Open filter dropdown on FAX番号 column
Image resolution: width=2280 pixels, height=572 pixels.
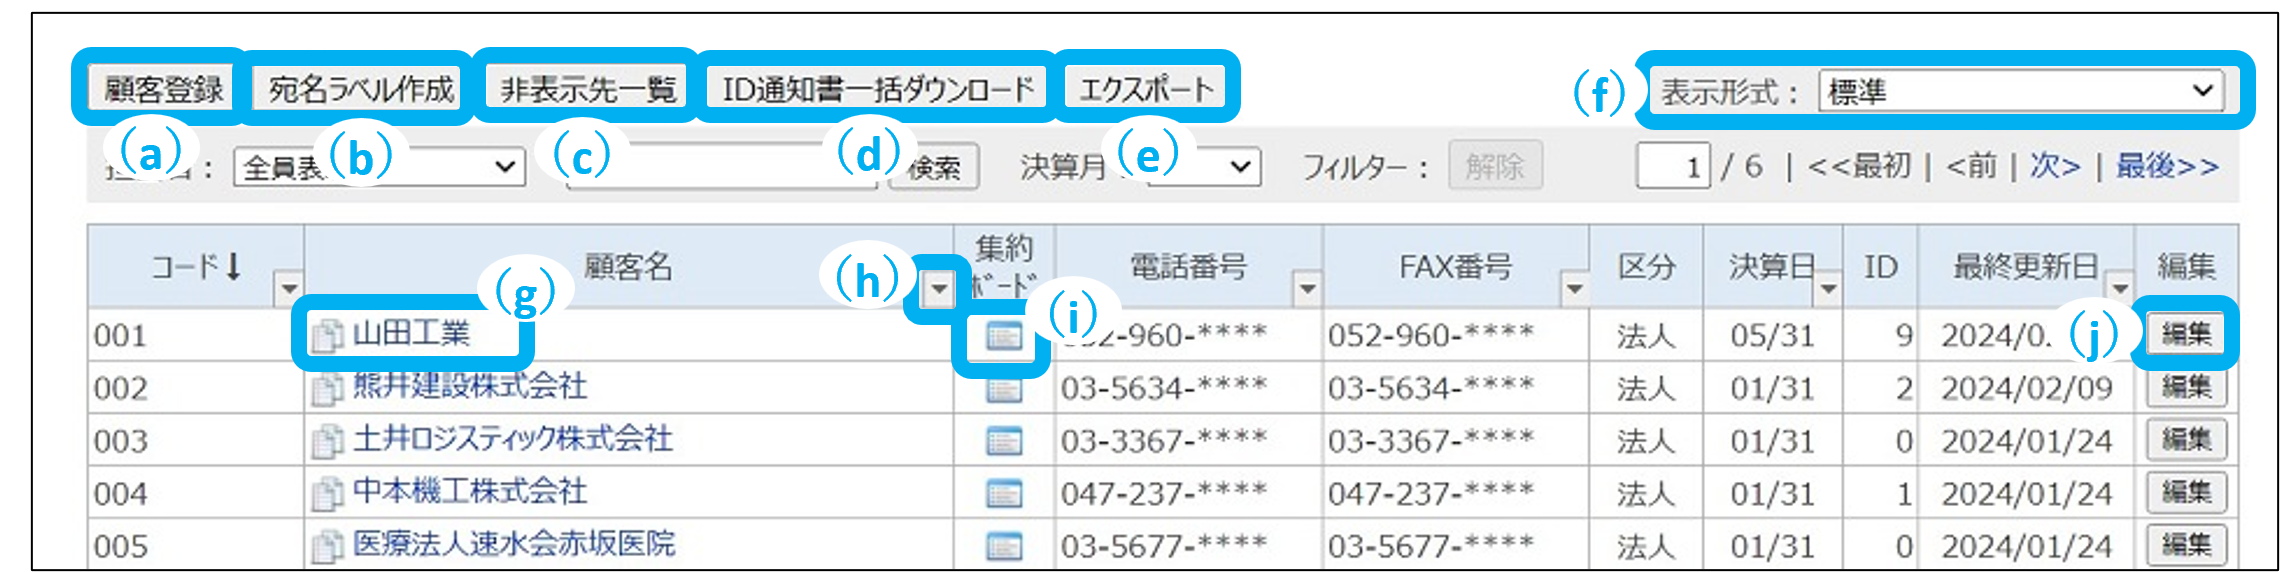pyautogui.click(x=1573, y=289)
